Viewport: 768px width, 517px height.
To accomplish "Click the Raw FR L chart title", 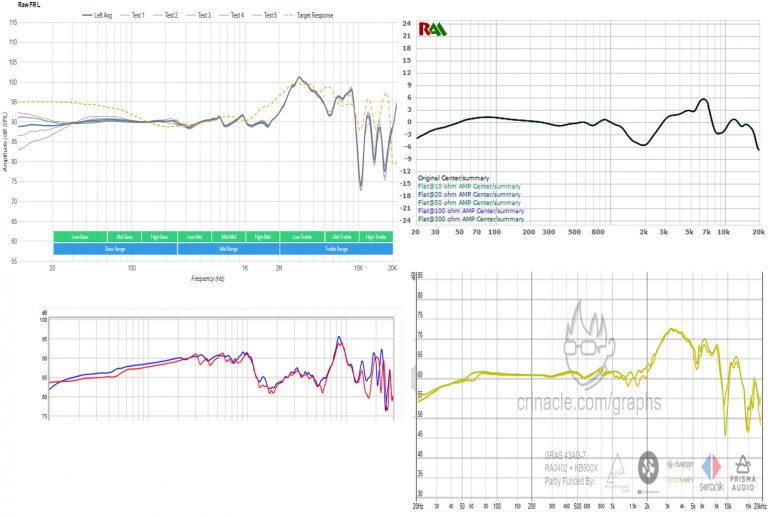I will pos(28,4).
